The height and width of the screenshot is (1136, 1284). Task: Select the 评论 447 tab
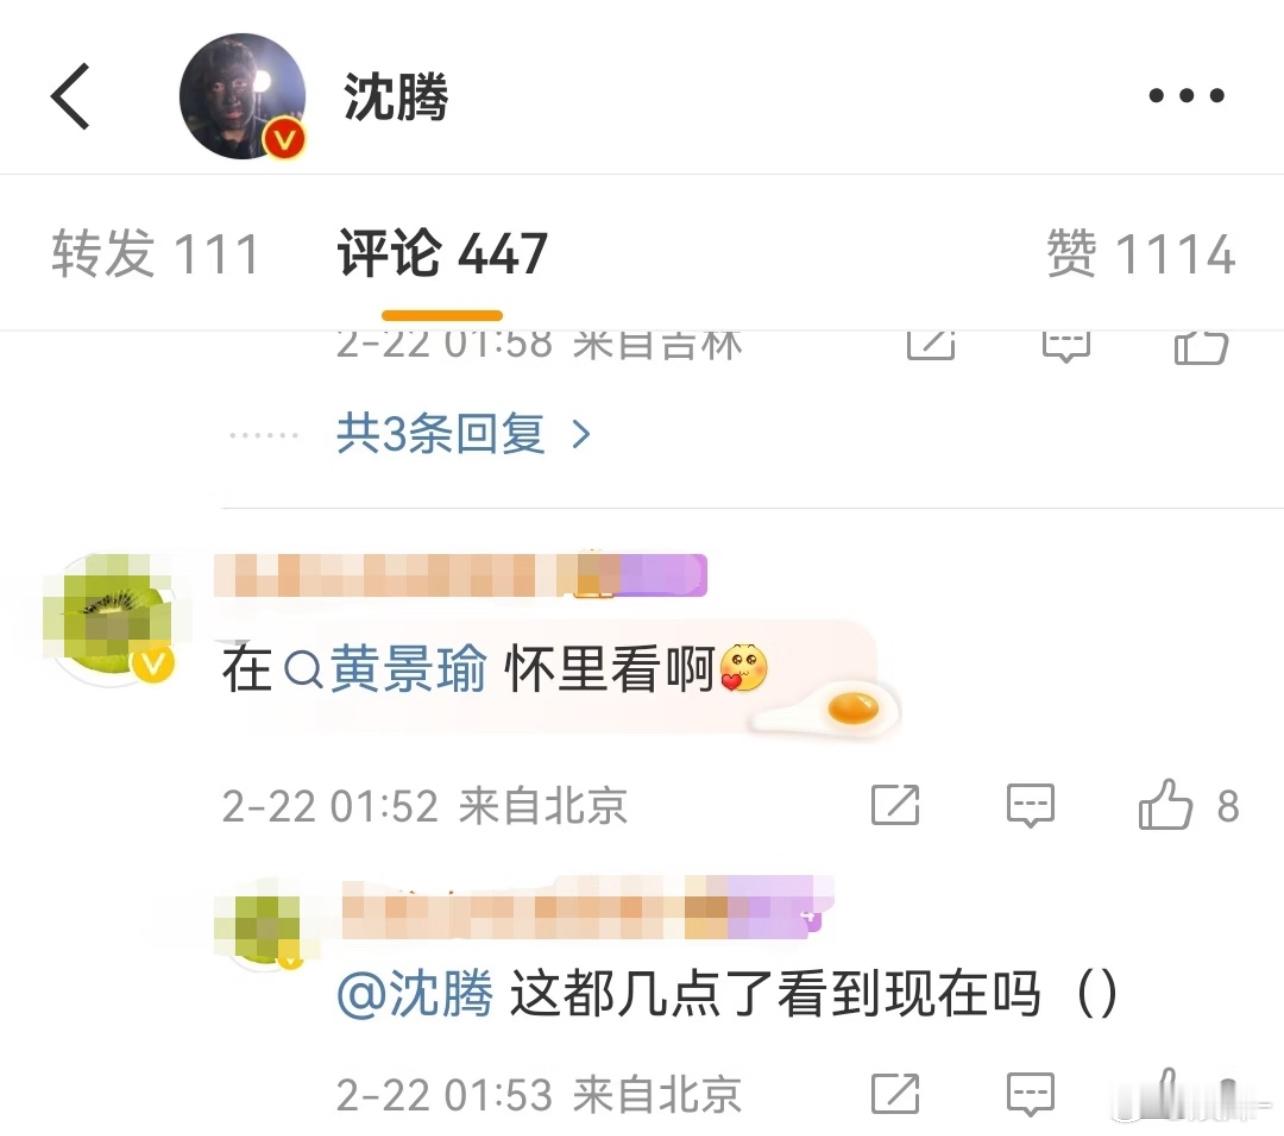[442, 253]
